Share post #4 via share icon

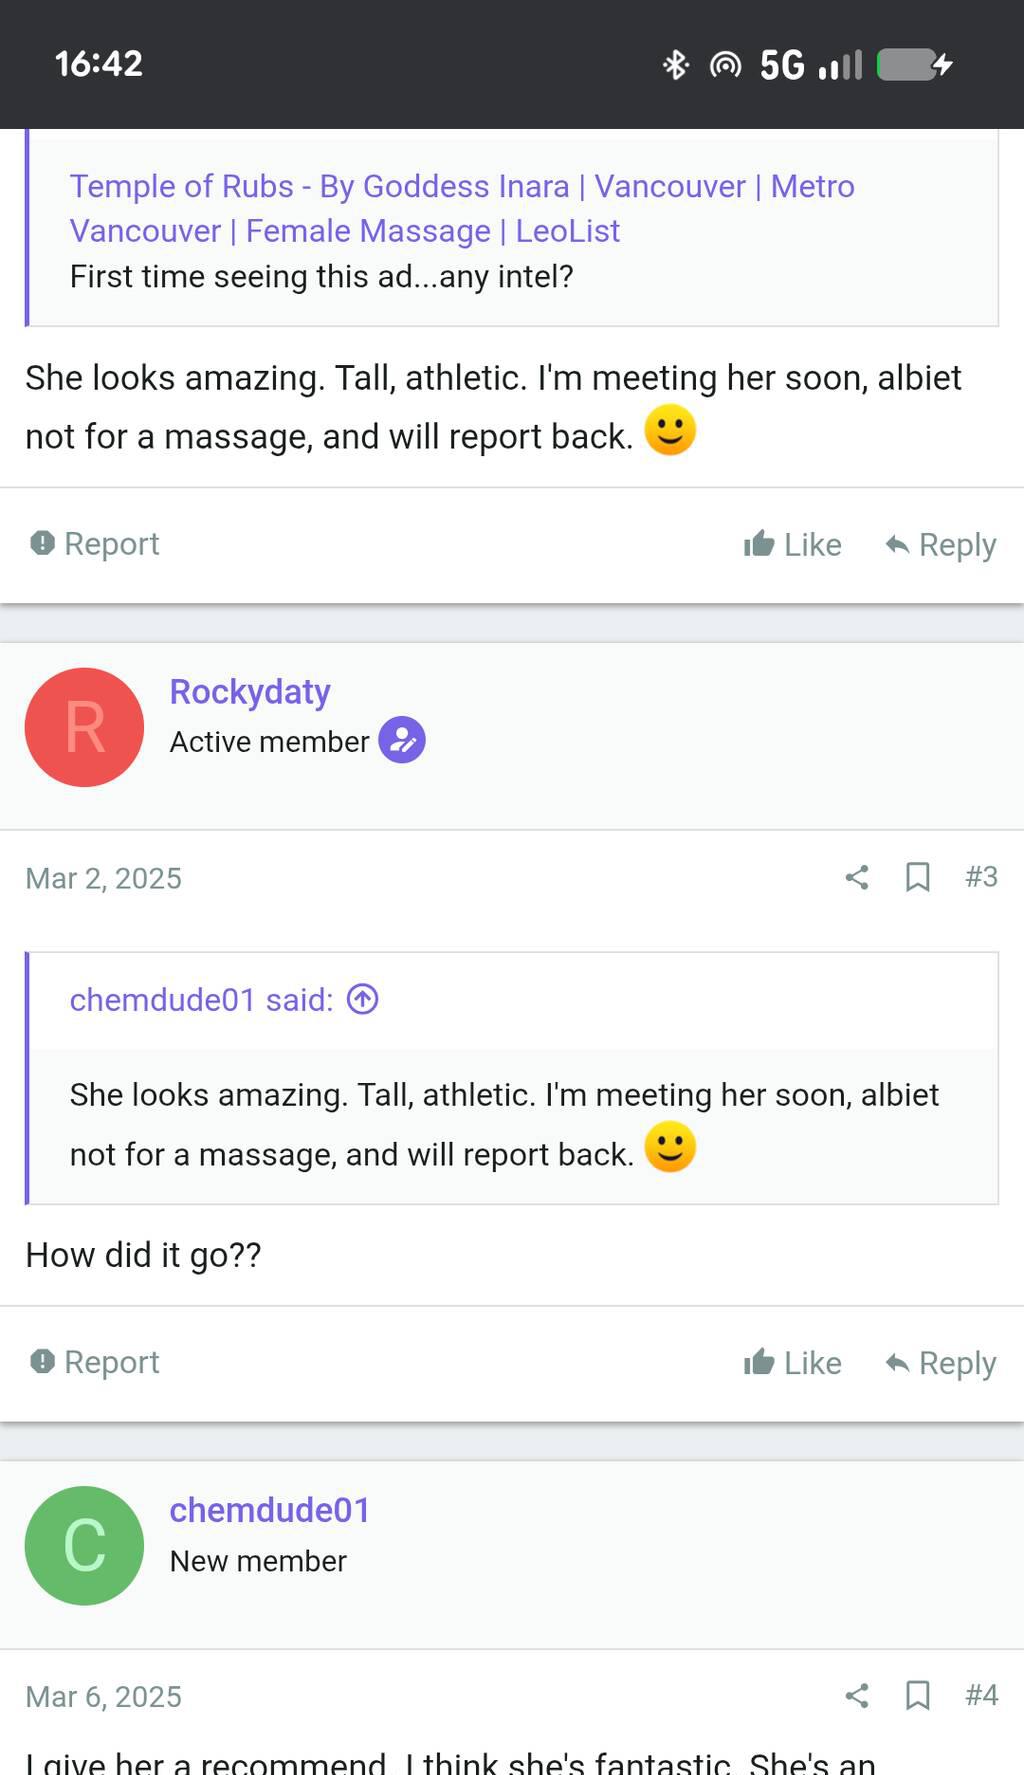point(856,1695)
